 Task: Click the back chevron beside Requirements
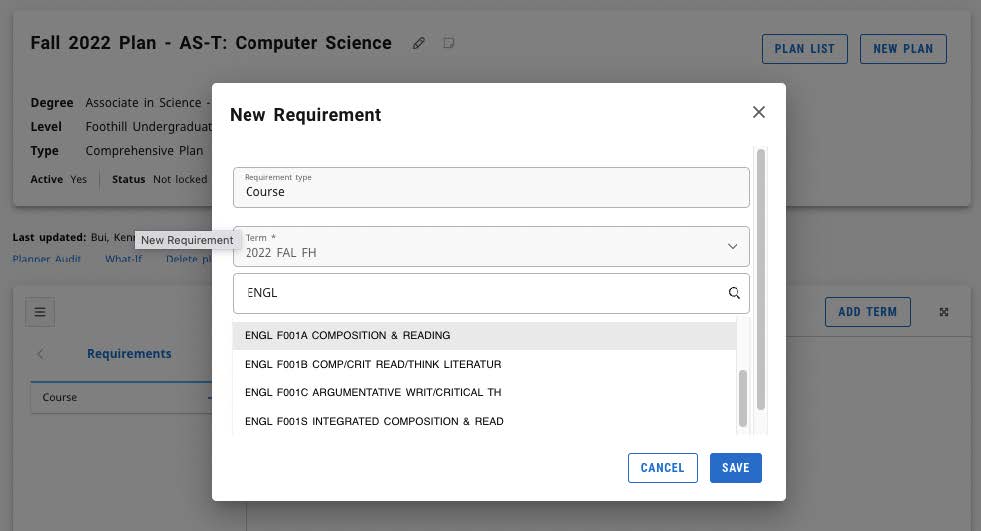pyautogui.click(x=41, y=354)
